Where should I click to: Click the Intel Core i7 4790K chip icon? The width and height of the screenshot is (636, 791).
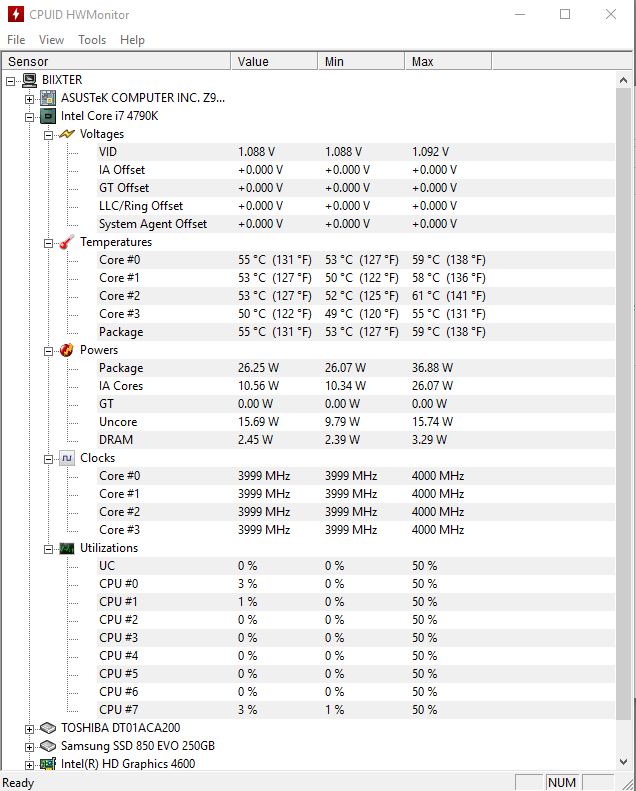coord(48,116)
